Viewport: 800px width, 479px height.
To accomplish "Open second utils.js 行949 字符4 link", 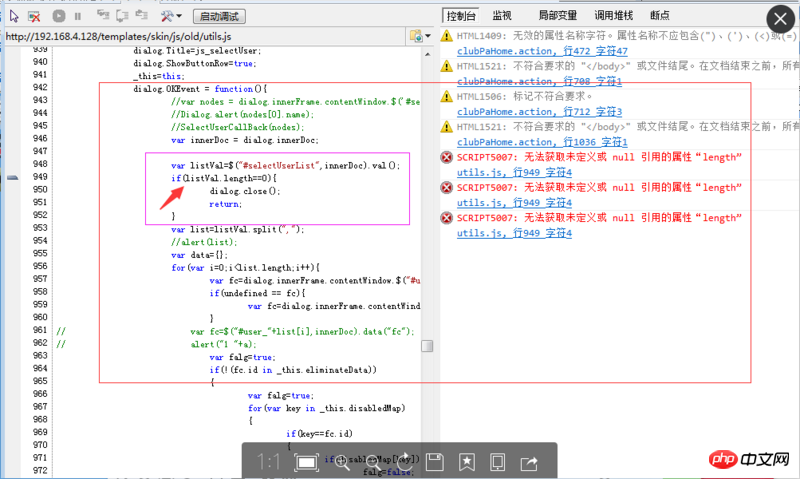I will pyautogui.click(x=514, y=203).
